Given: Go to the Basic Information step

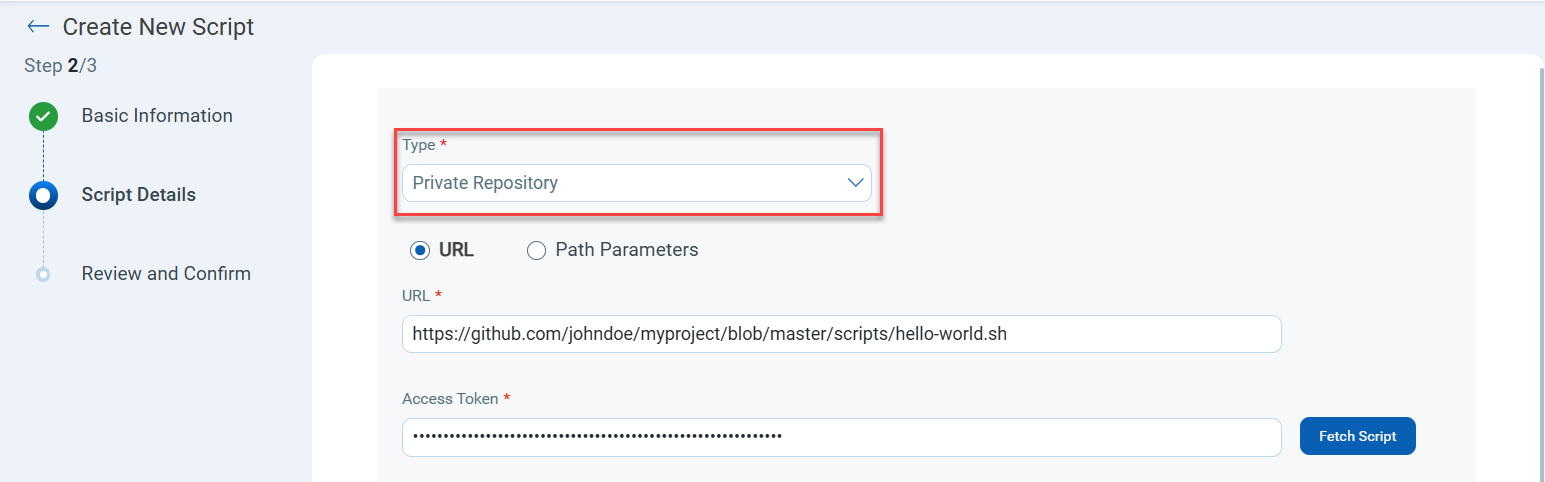Looking at the screenshot, I should click(157, 116).
